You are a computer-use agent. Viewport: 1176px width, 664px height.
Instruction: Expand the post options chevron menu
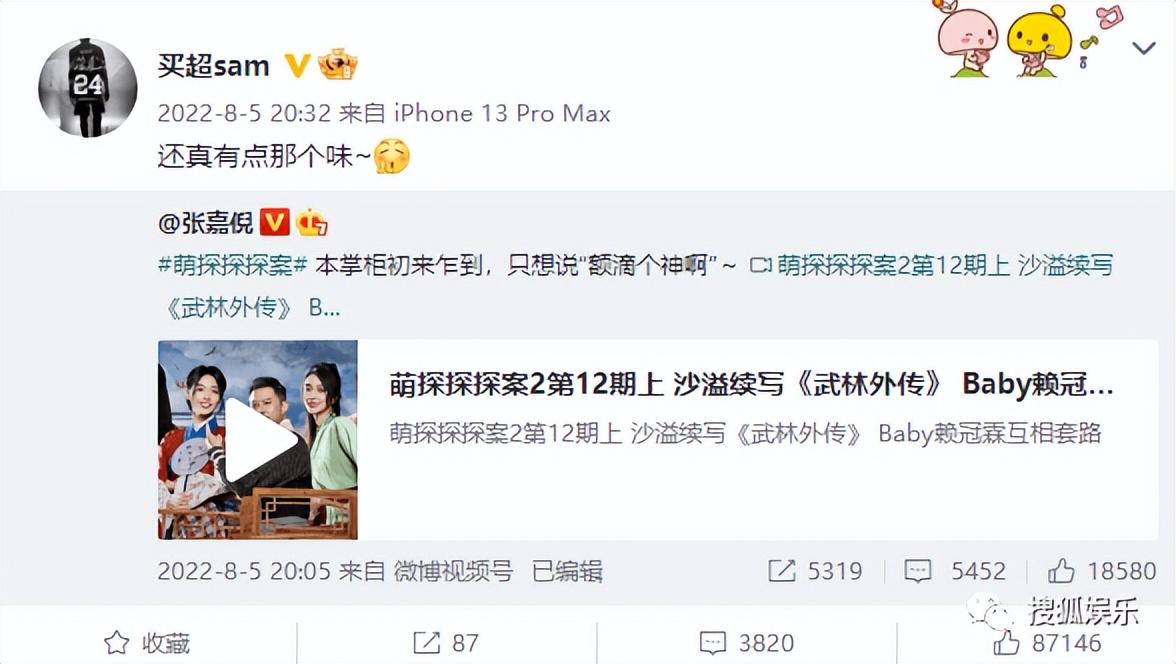(1144, 49)
